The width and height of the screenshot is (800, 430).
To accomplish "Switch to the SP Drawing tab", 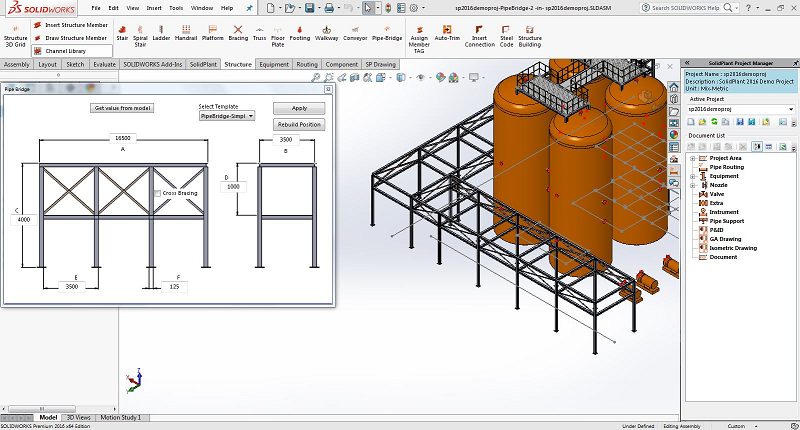I will click(x=380, y=64).
